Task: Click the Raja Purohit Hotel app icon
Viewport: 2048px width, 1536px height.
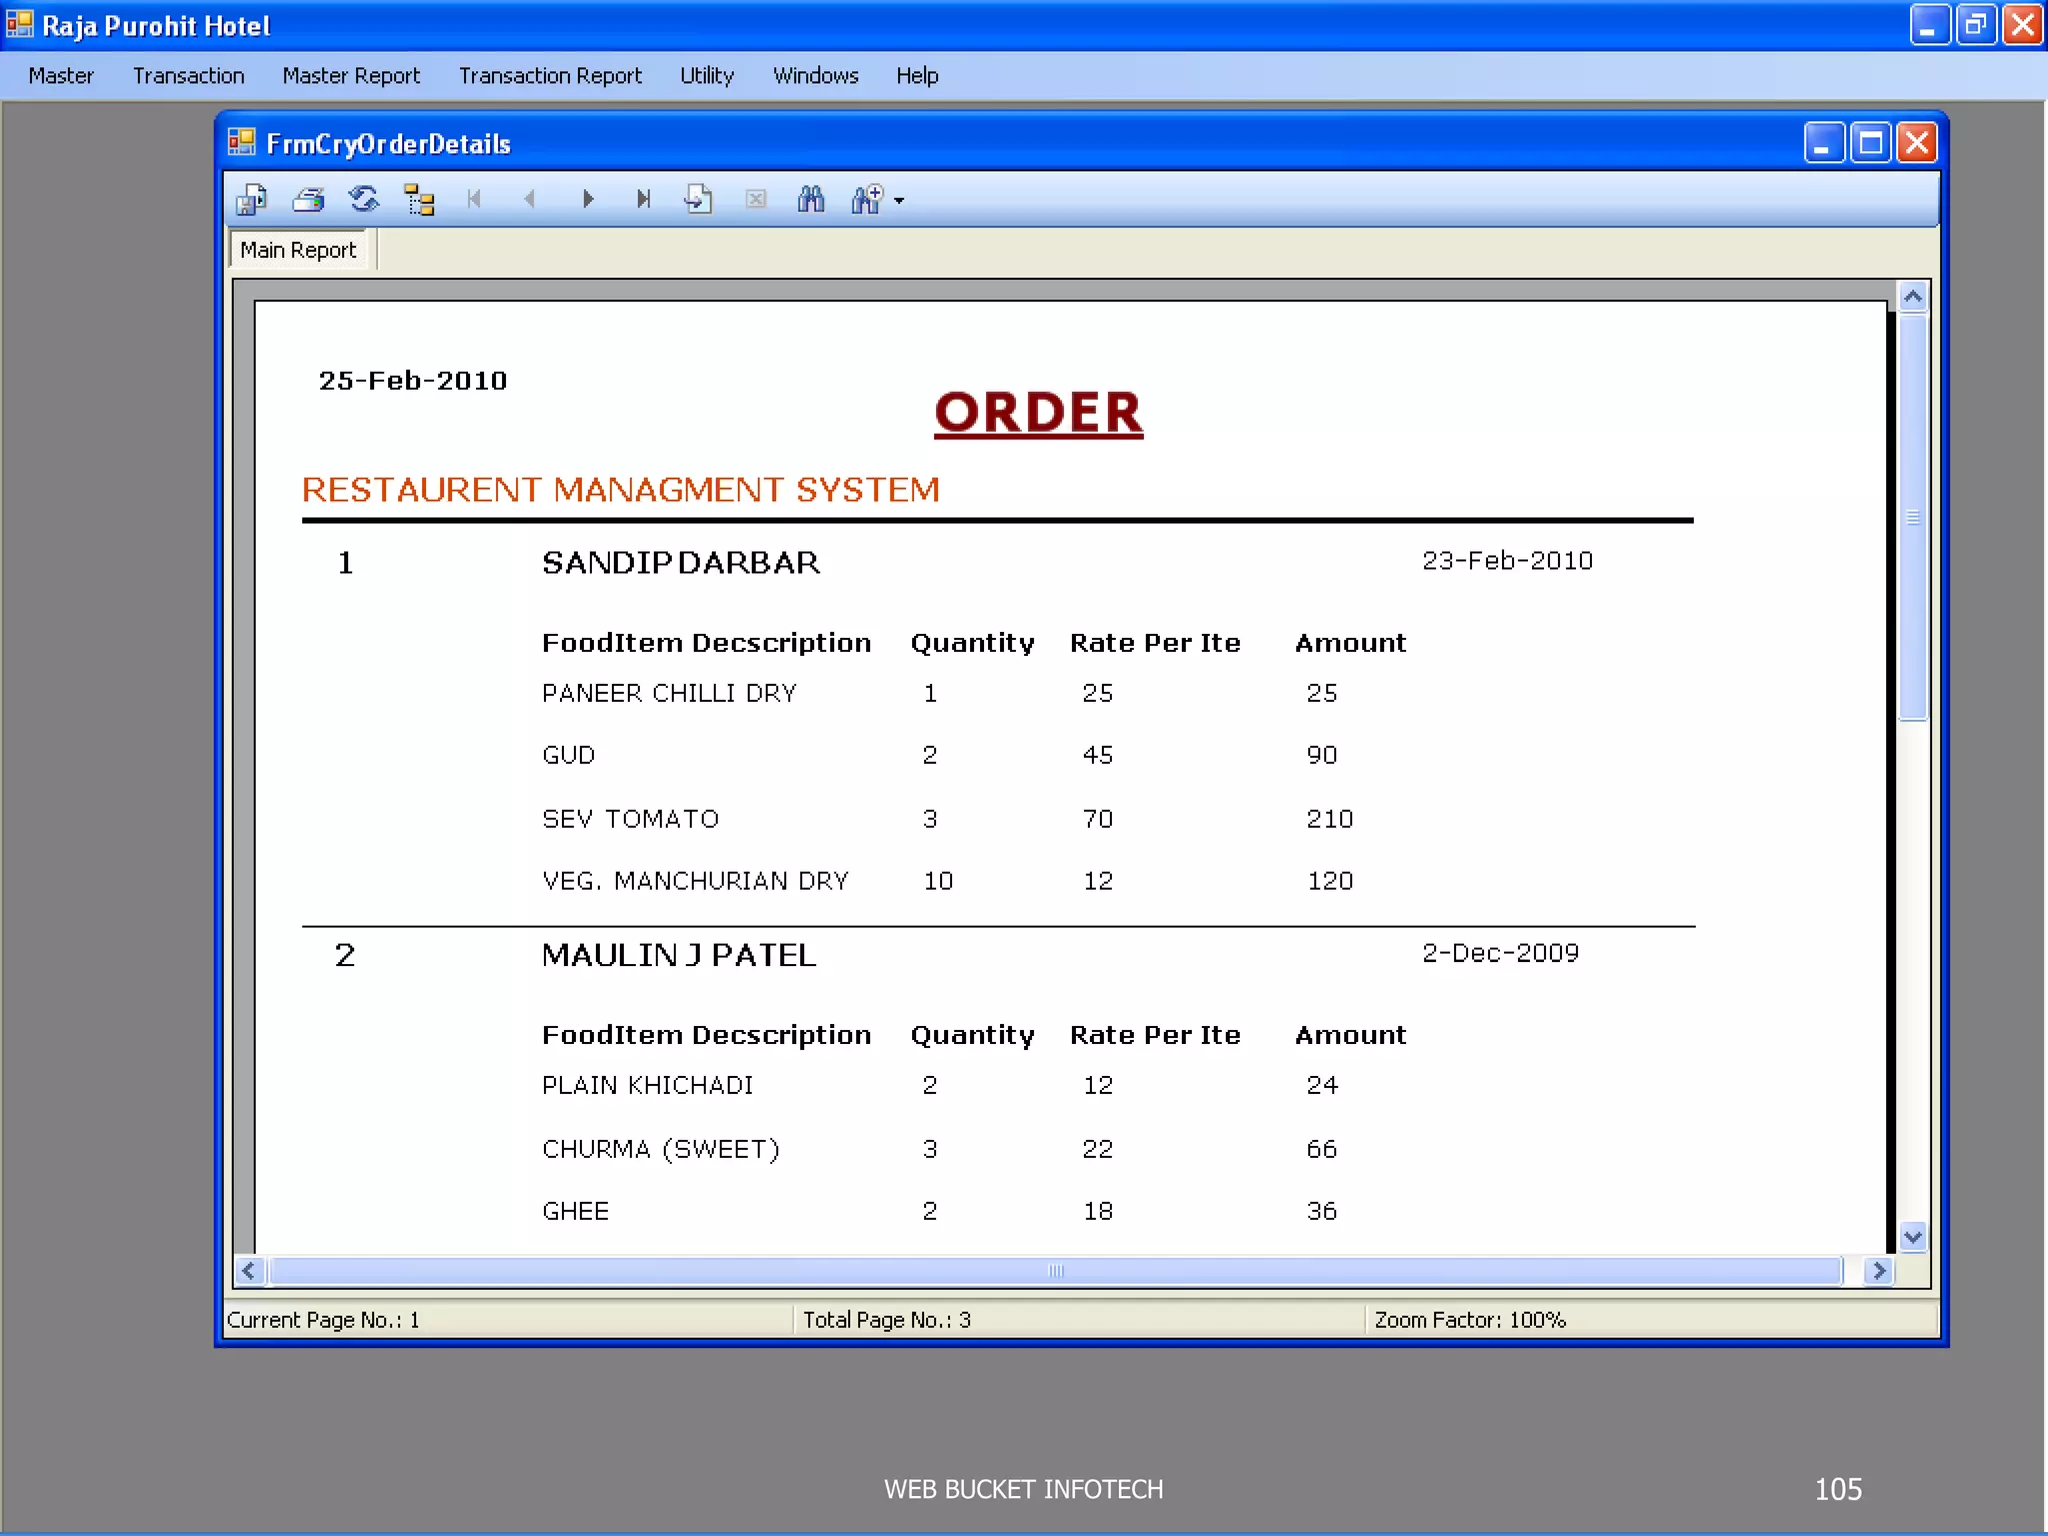Action: tap(19, 24)
